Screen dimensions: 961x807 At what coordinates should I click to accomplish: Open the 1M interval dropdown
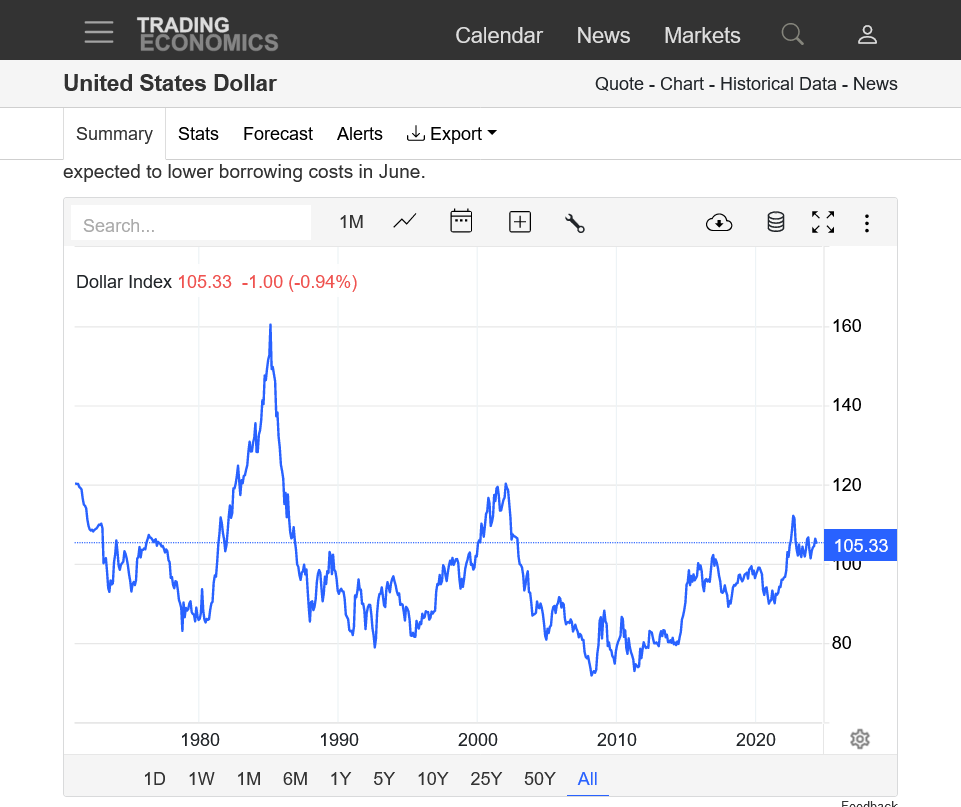click(x=351, y=222)
